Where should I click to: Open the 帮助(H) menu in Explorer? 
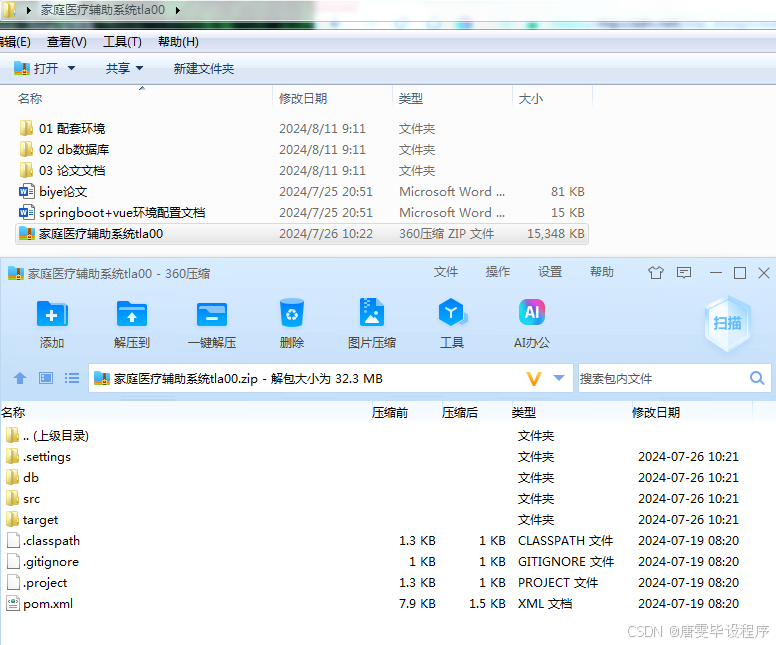pyautogui.click(x=178, y=42)
